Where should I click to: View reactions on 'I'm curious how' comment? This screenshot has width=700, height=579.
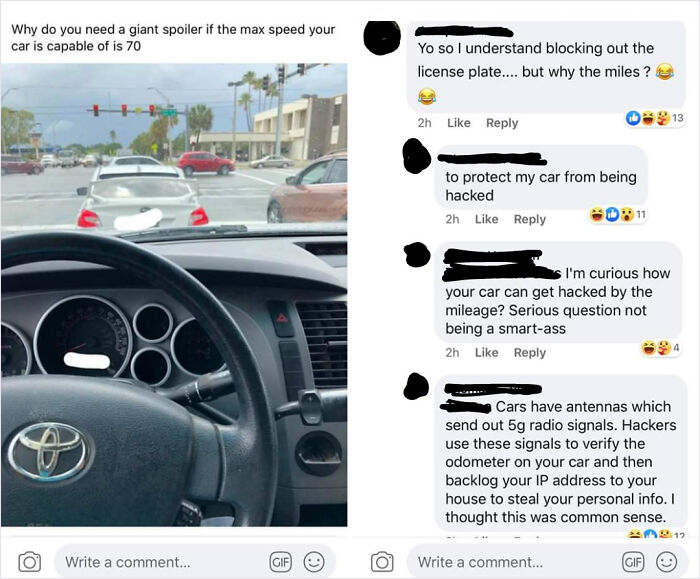tap(661, 348)
